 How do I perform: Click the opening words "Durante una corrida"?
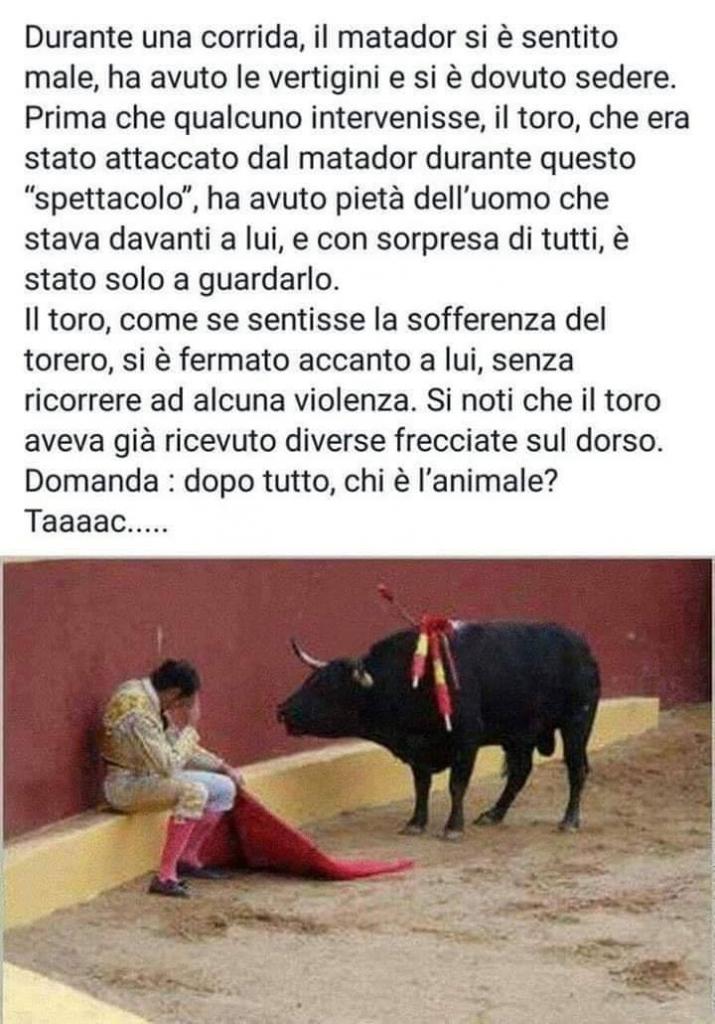(x=164, y=37)
